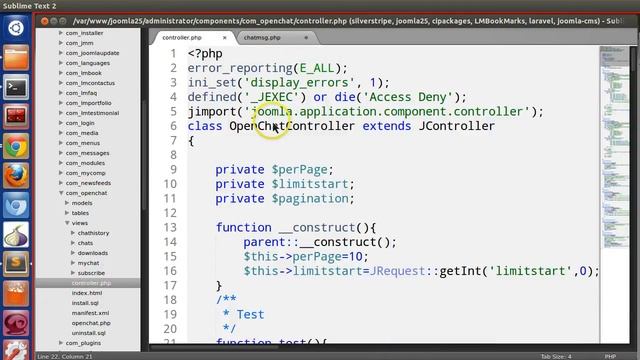640x360 pixels.
Task: Expand the tables folder
Action: pyautogui.click(x=67, y=213)
